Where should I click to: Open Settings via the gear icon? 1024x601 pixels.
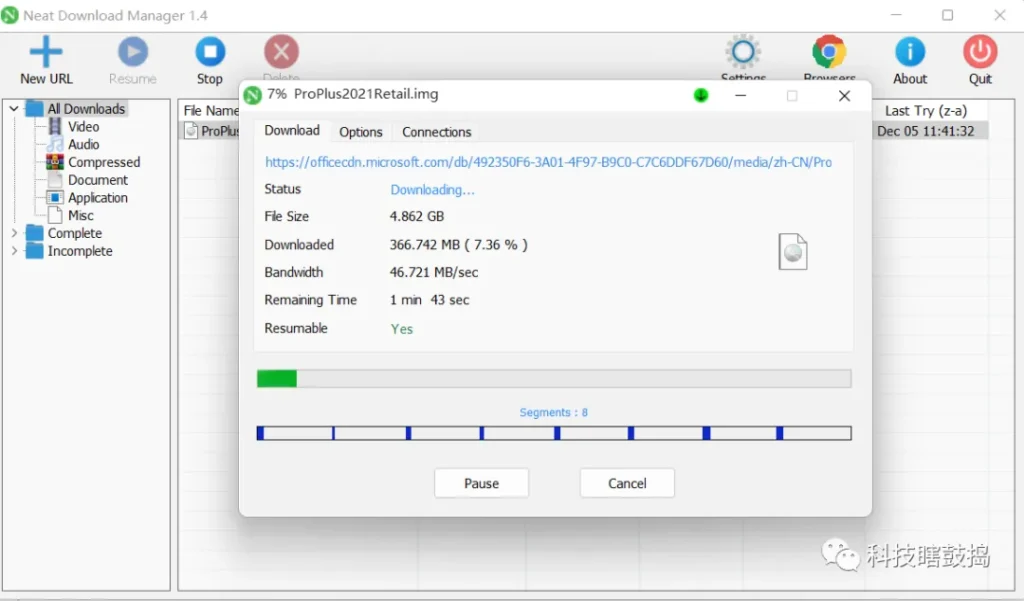tap(743, 52)
